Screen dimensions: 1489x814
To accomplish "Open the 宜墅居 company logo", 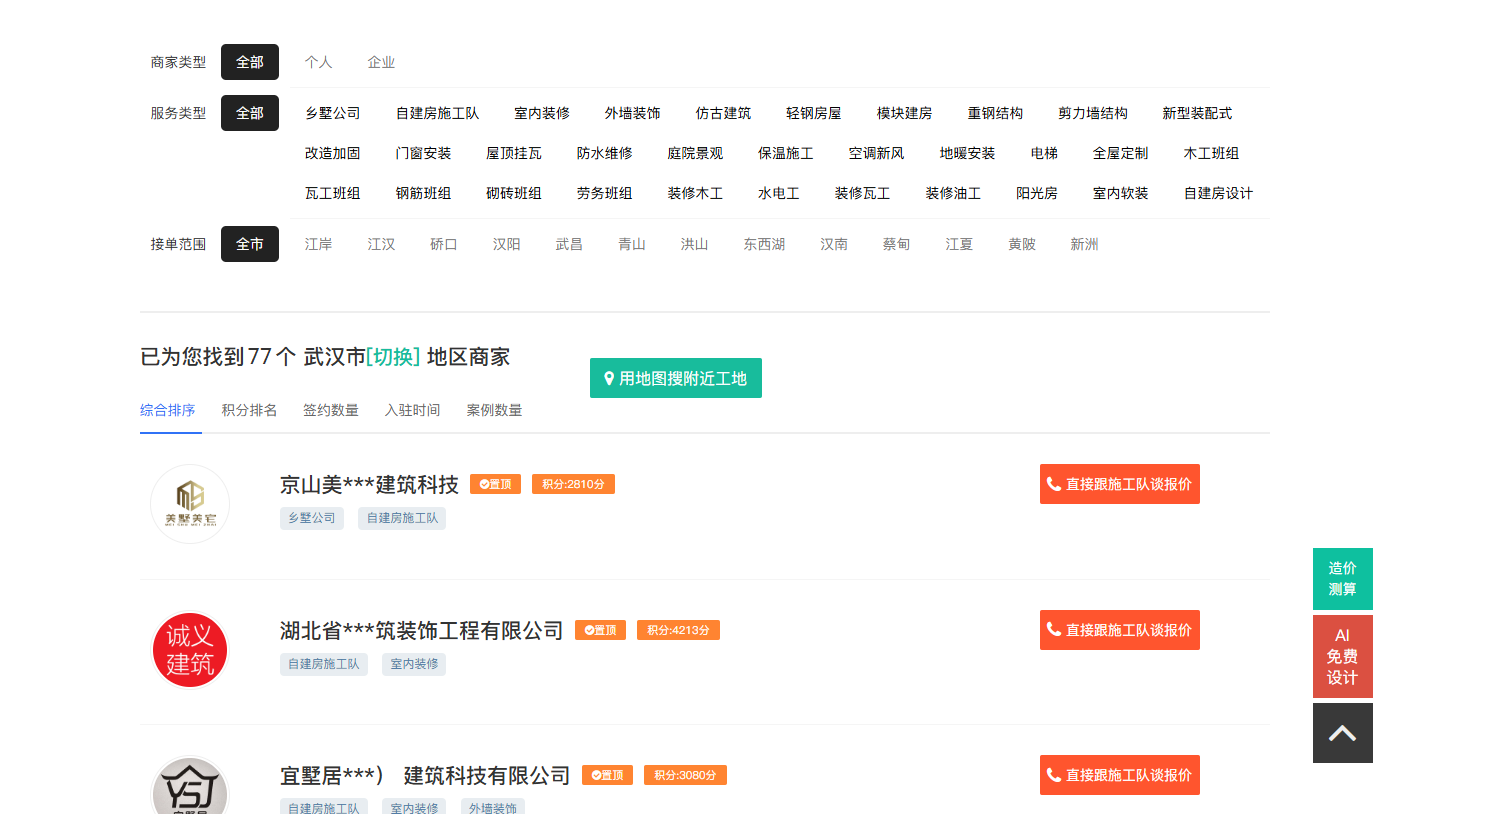I will pyautogui.click(x=190, y=785).
